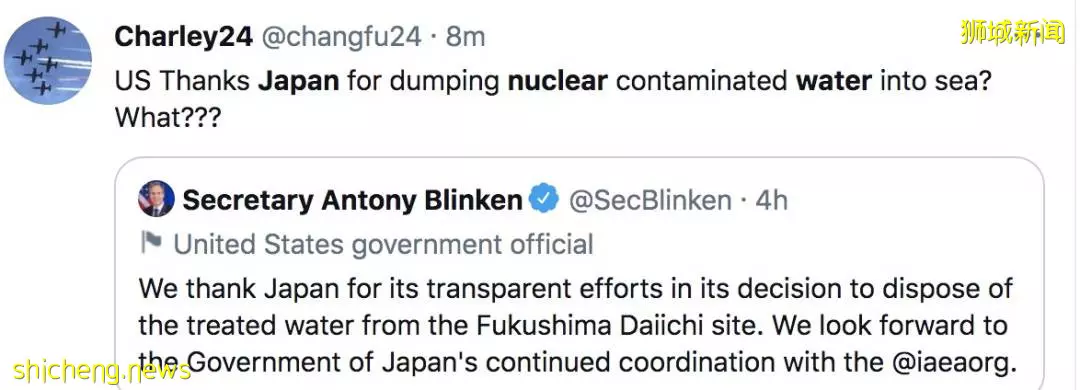Click the bold word nuclear in tweet
1080x390 pixels.
click(x=558, y=81)
